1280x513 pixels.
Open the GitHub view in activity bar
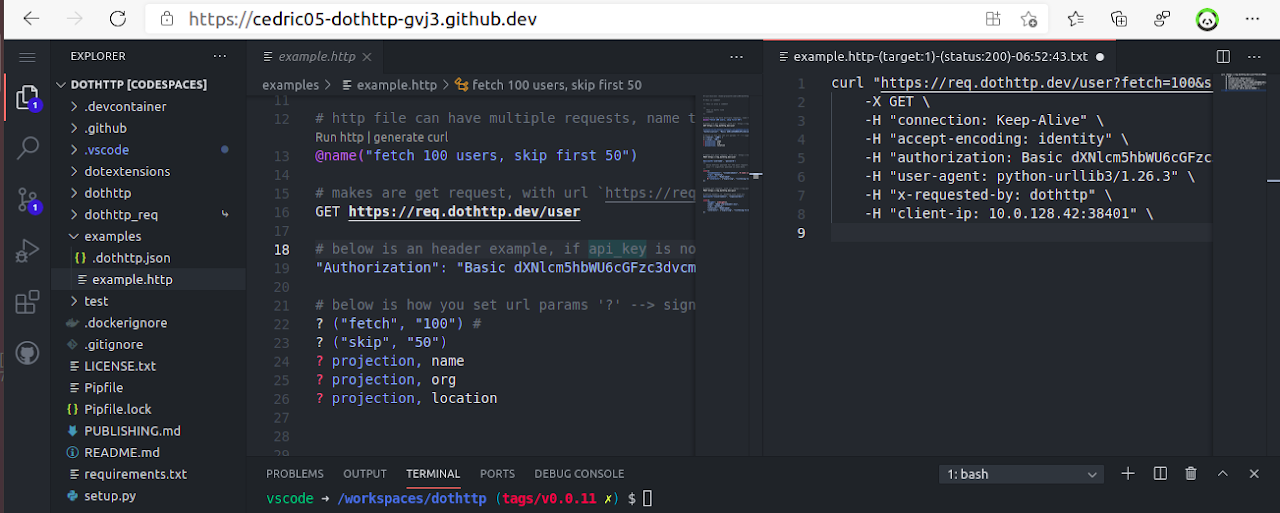point(27,353)
